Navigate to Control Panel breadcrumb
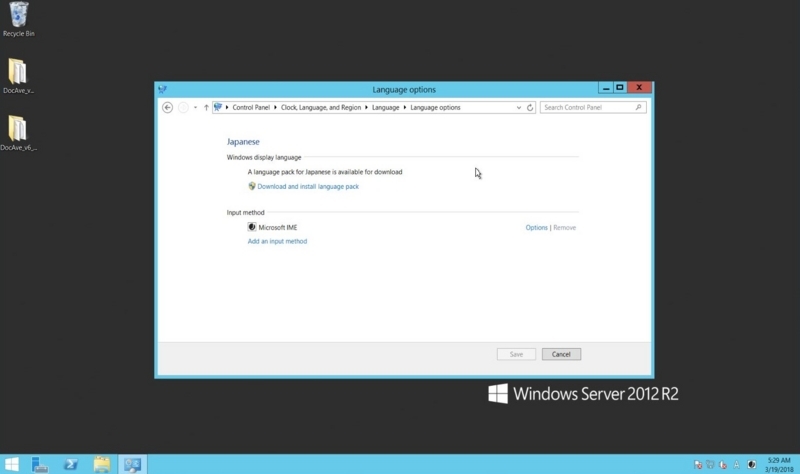Viewport: 800px width, 474px height. pyautogui.click(x=251, y=108)
